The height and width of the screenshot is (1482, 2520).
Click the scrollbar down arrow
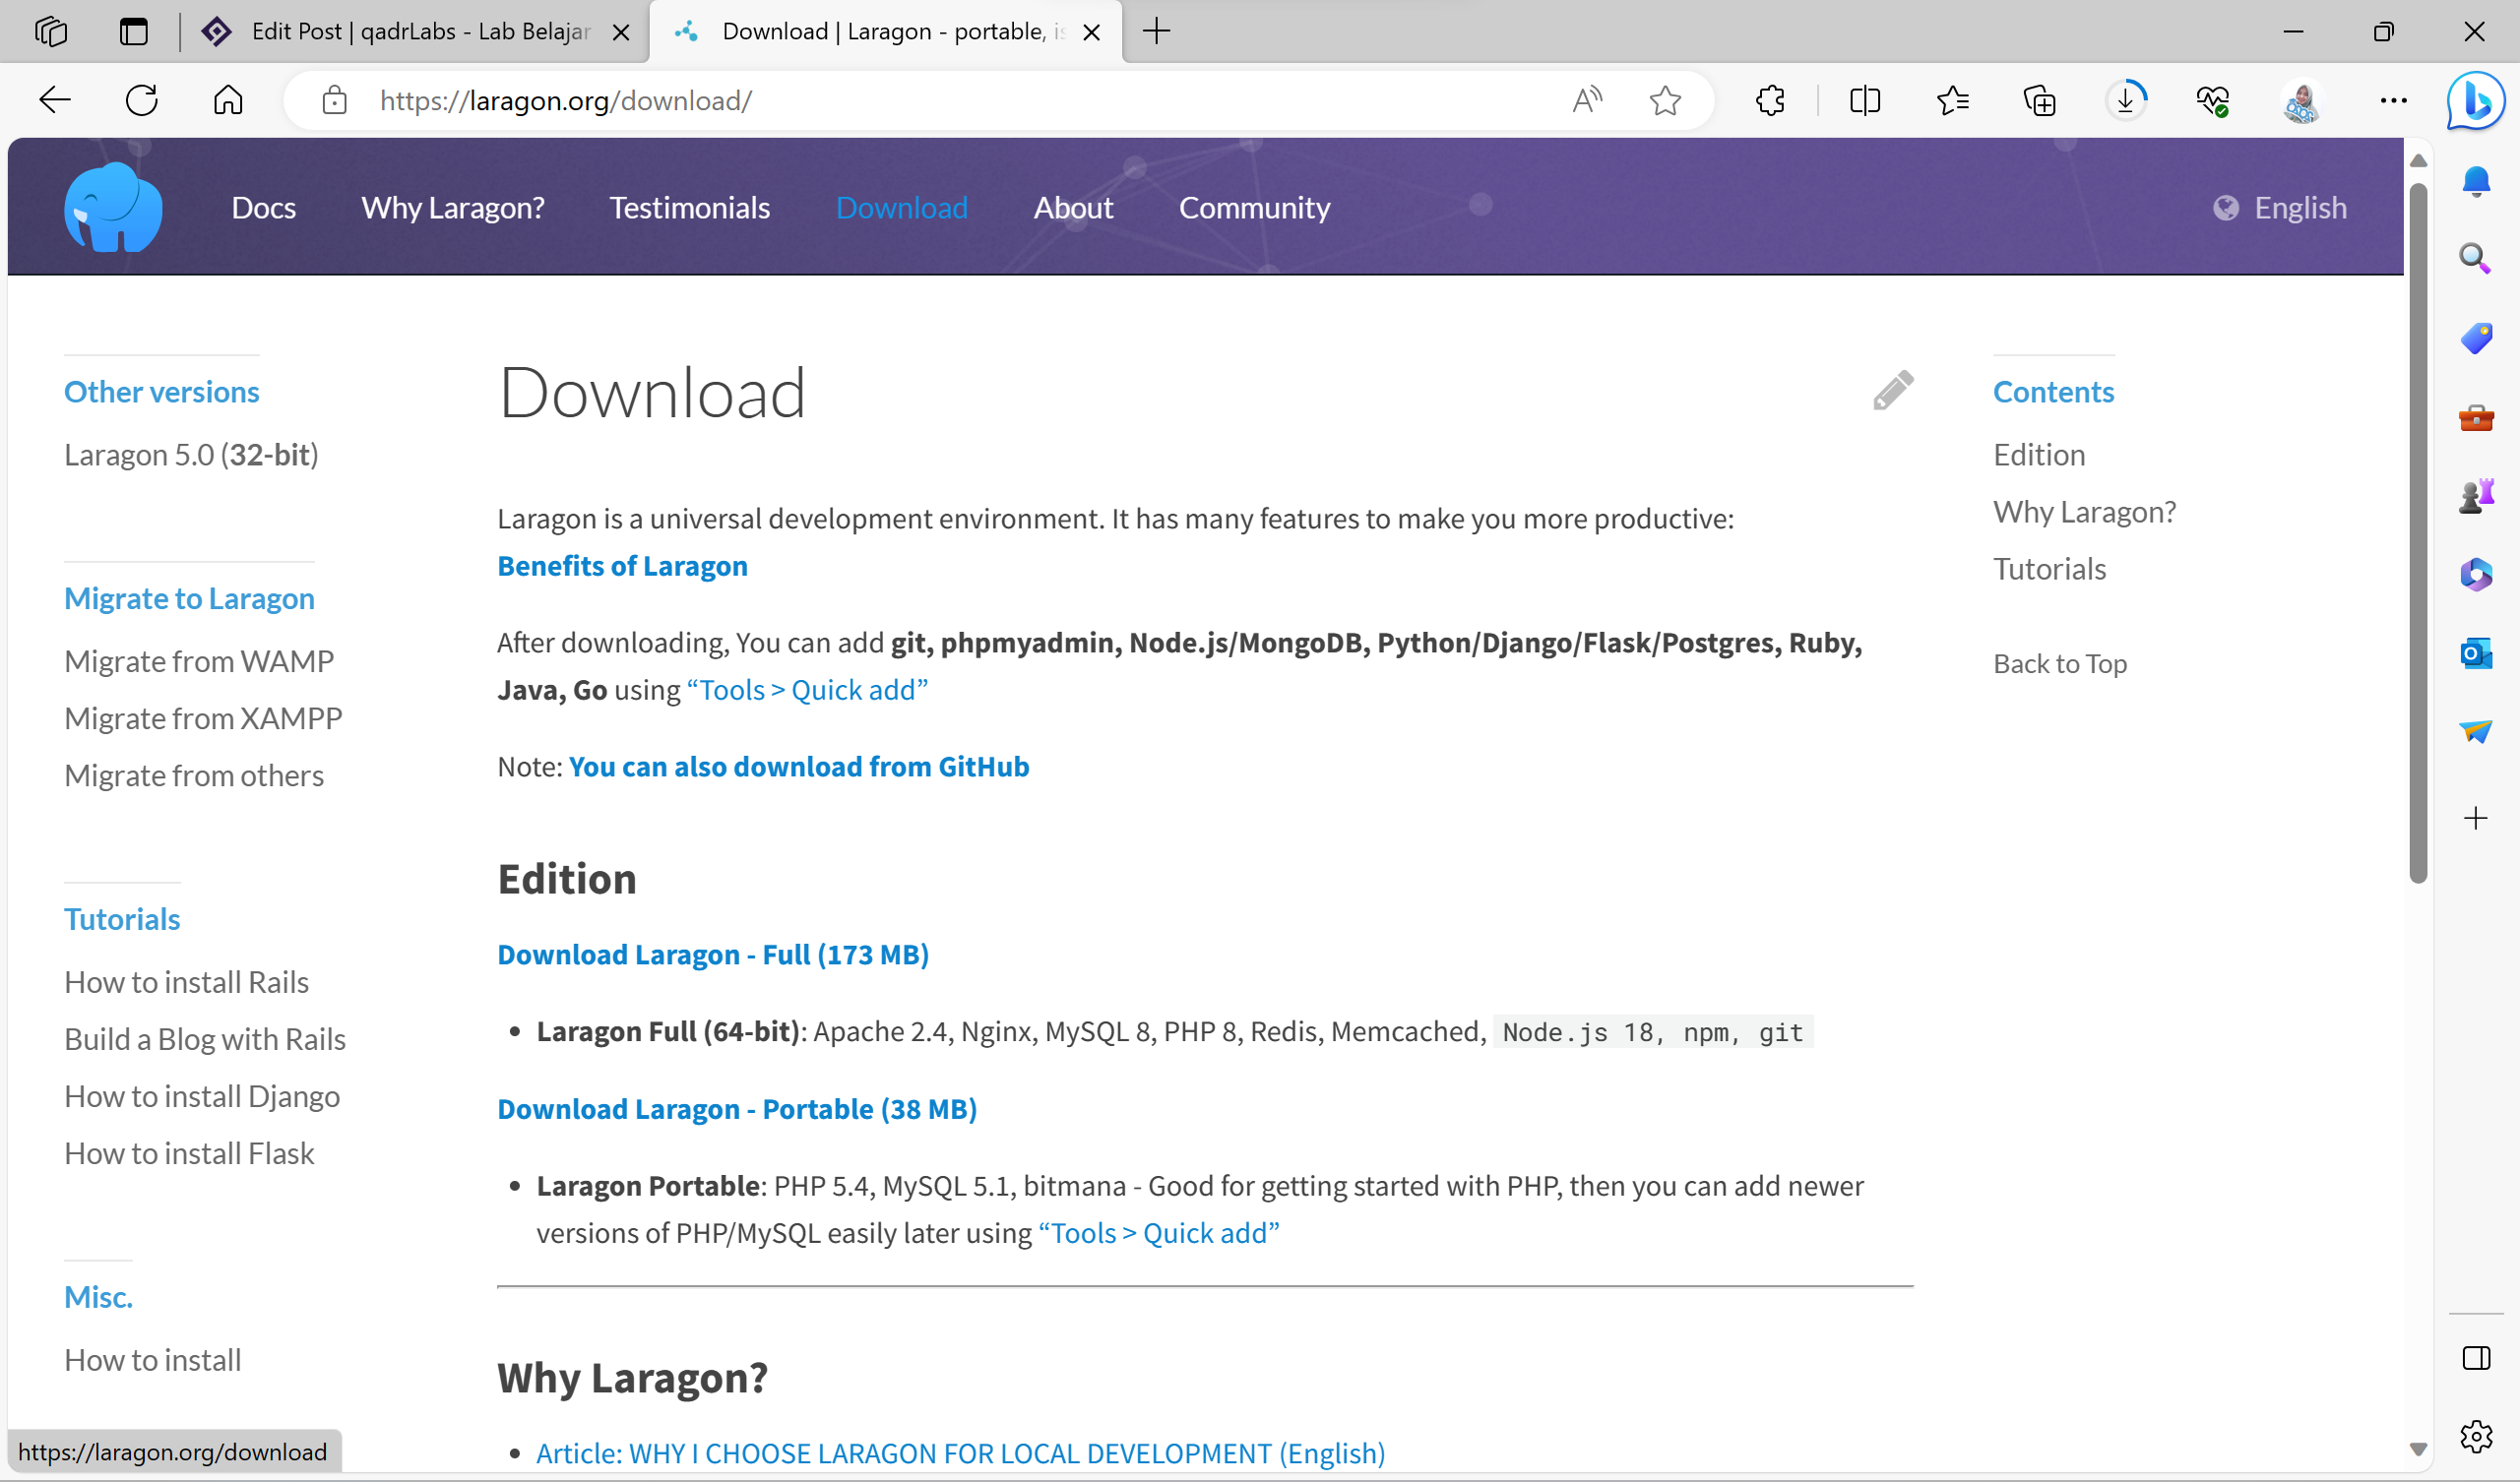(2418, 1449)
